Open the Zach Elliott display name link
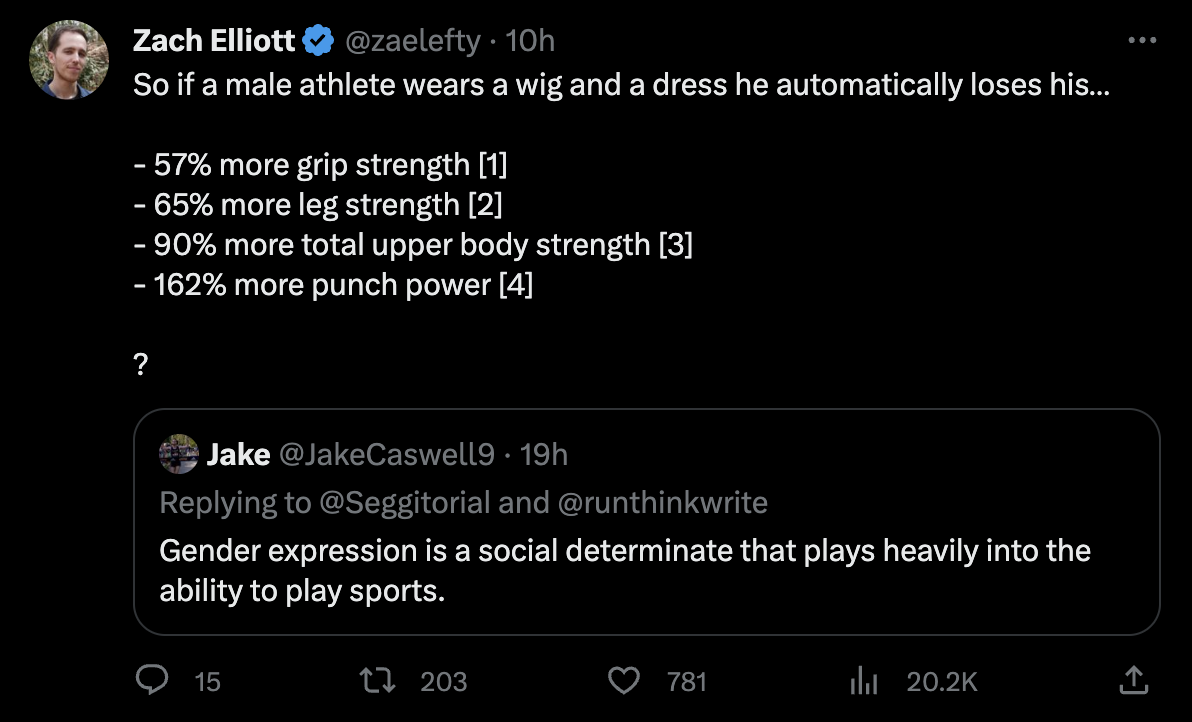Image resolution: width=1192 pixels, height=722 pixels. pos(214,41)
